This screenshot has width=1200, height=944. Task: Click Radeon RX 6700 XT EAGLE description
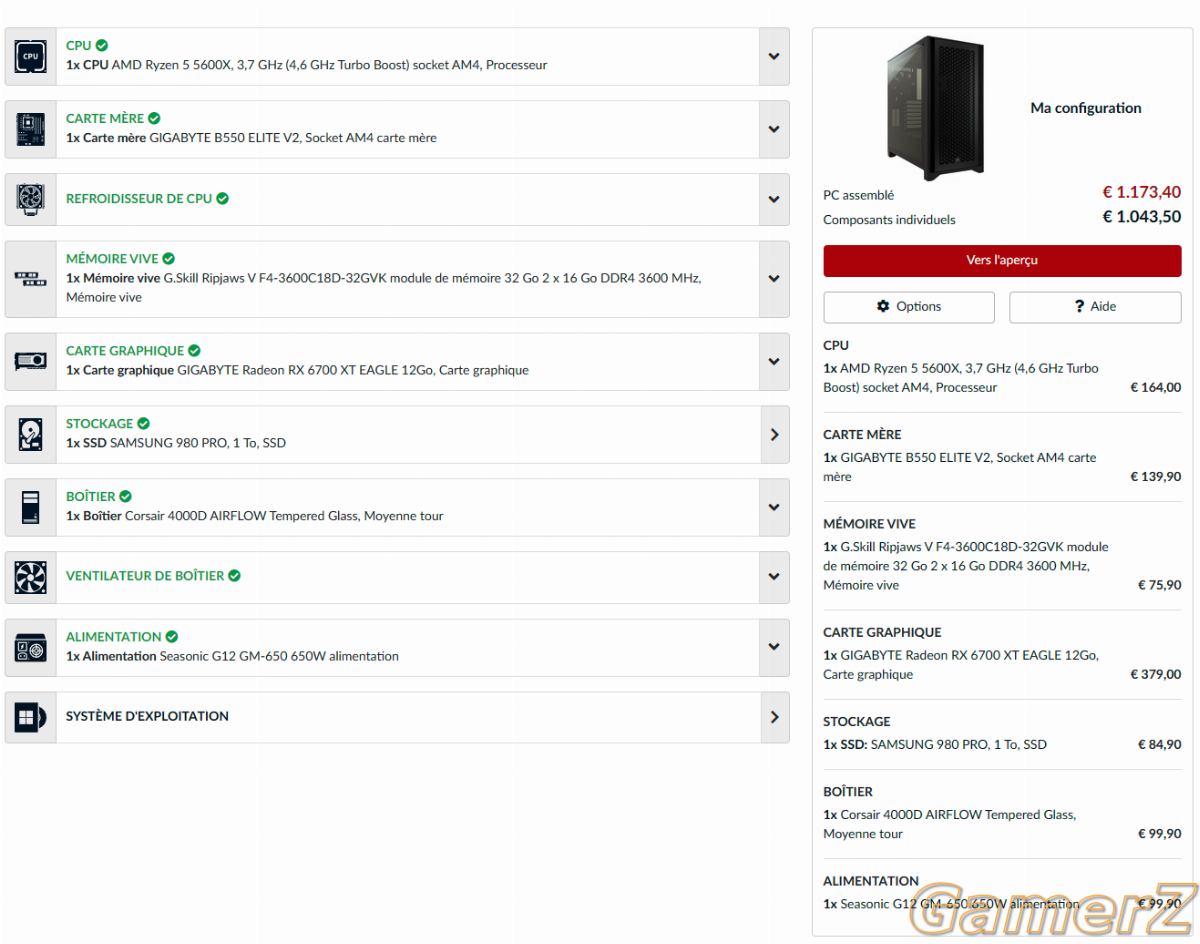tap(297, 370)
